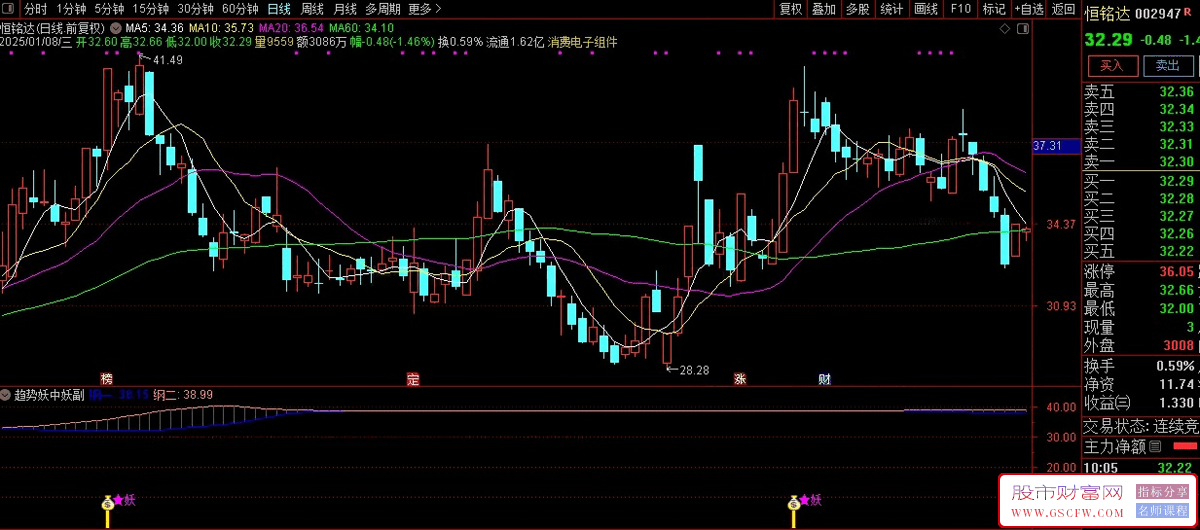Add stock via +自选 button
Viewport: 1200px width, 530px height.
pyautogui.click(x=1029, y=9)
